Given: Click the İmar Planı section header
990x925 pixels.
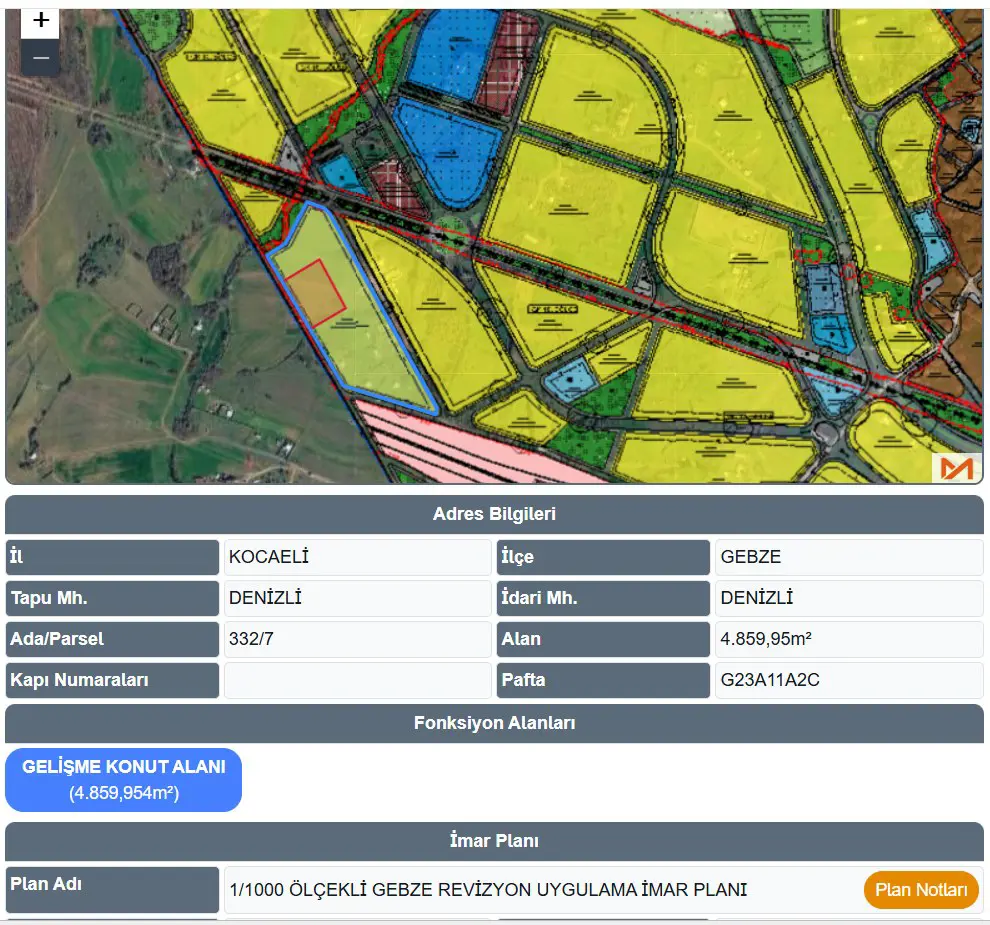Looking at the screenshot, I should pyautogui.click(x=494, y=841).
